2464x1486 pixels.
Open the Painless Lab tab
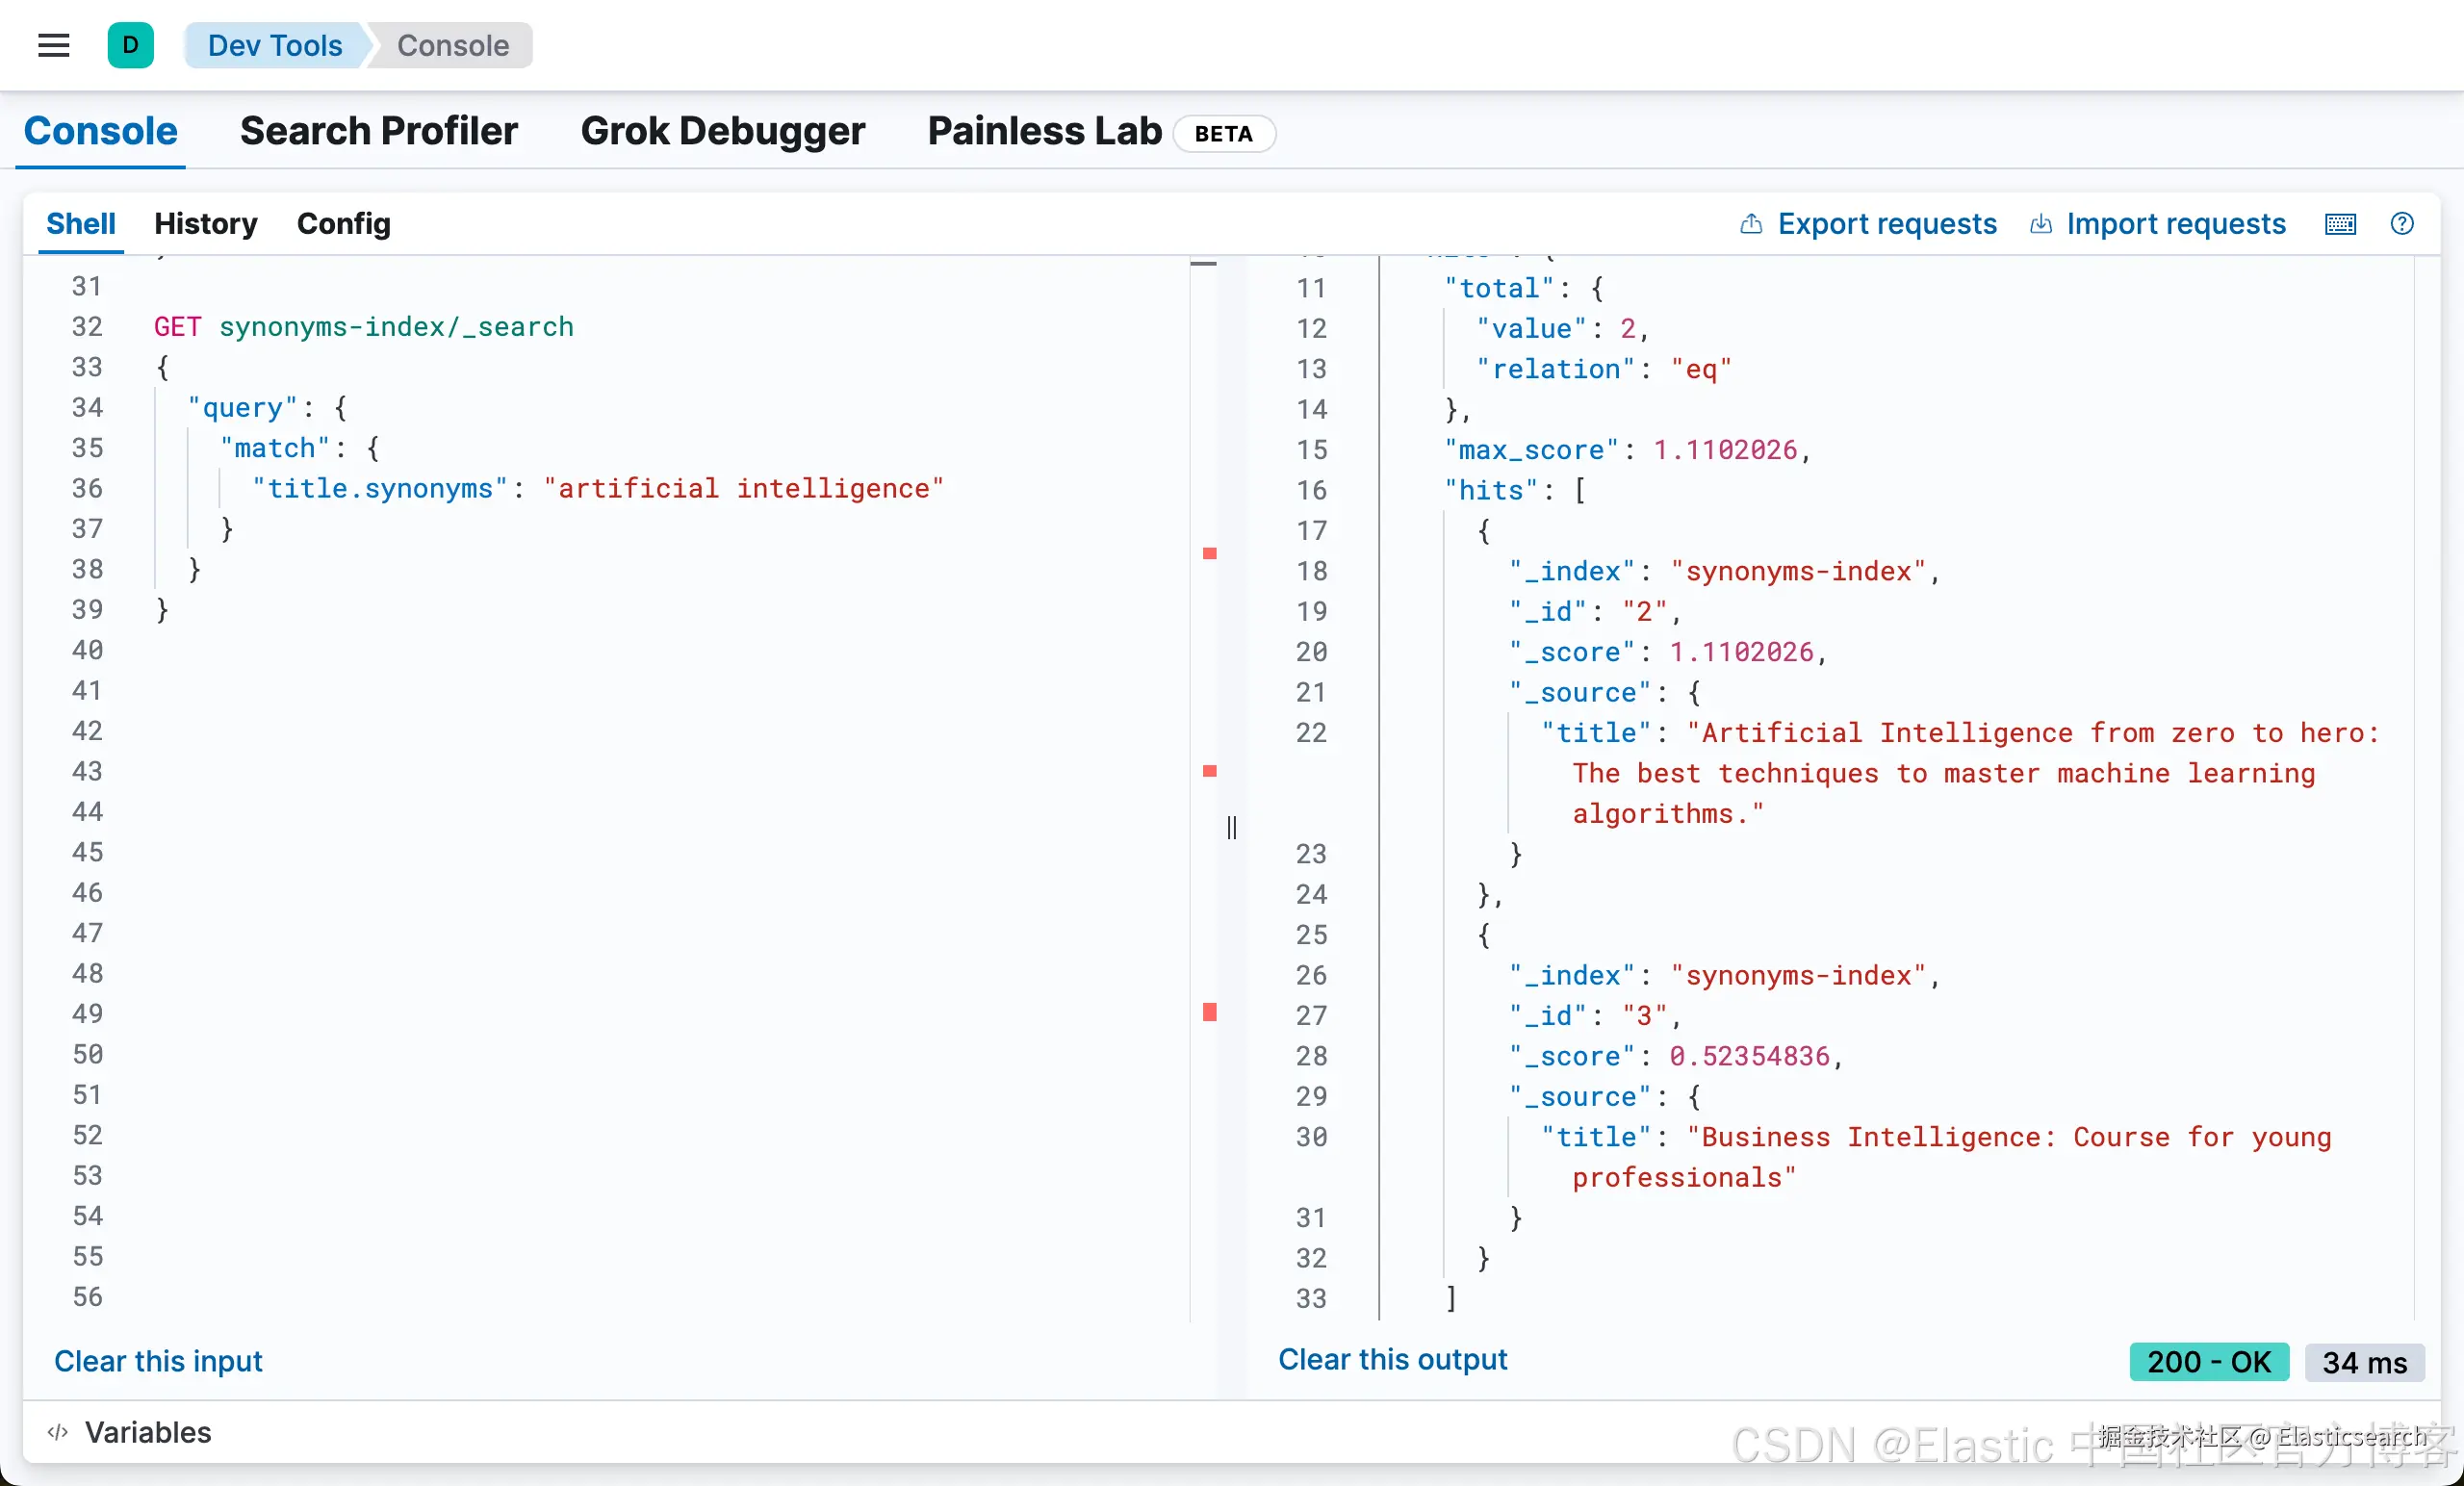(x=1044, y=131)
